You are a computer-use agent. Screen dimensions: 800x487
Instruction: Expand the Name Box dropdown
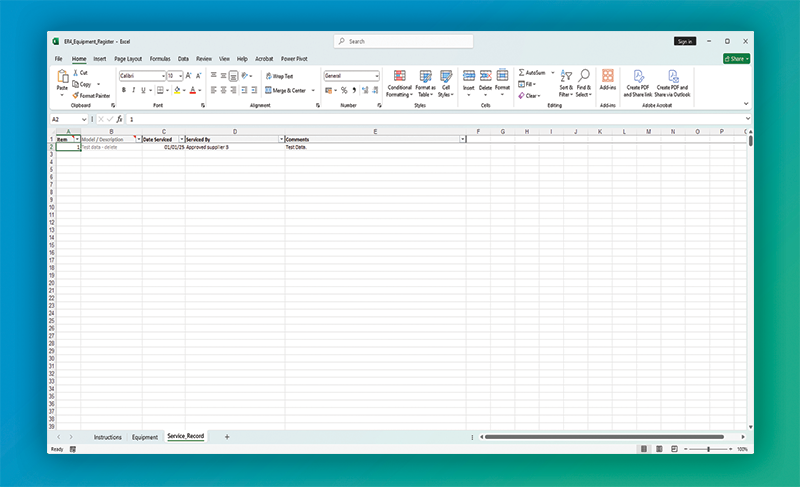(84, 119)
